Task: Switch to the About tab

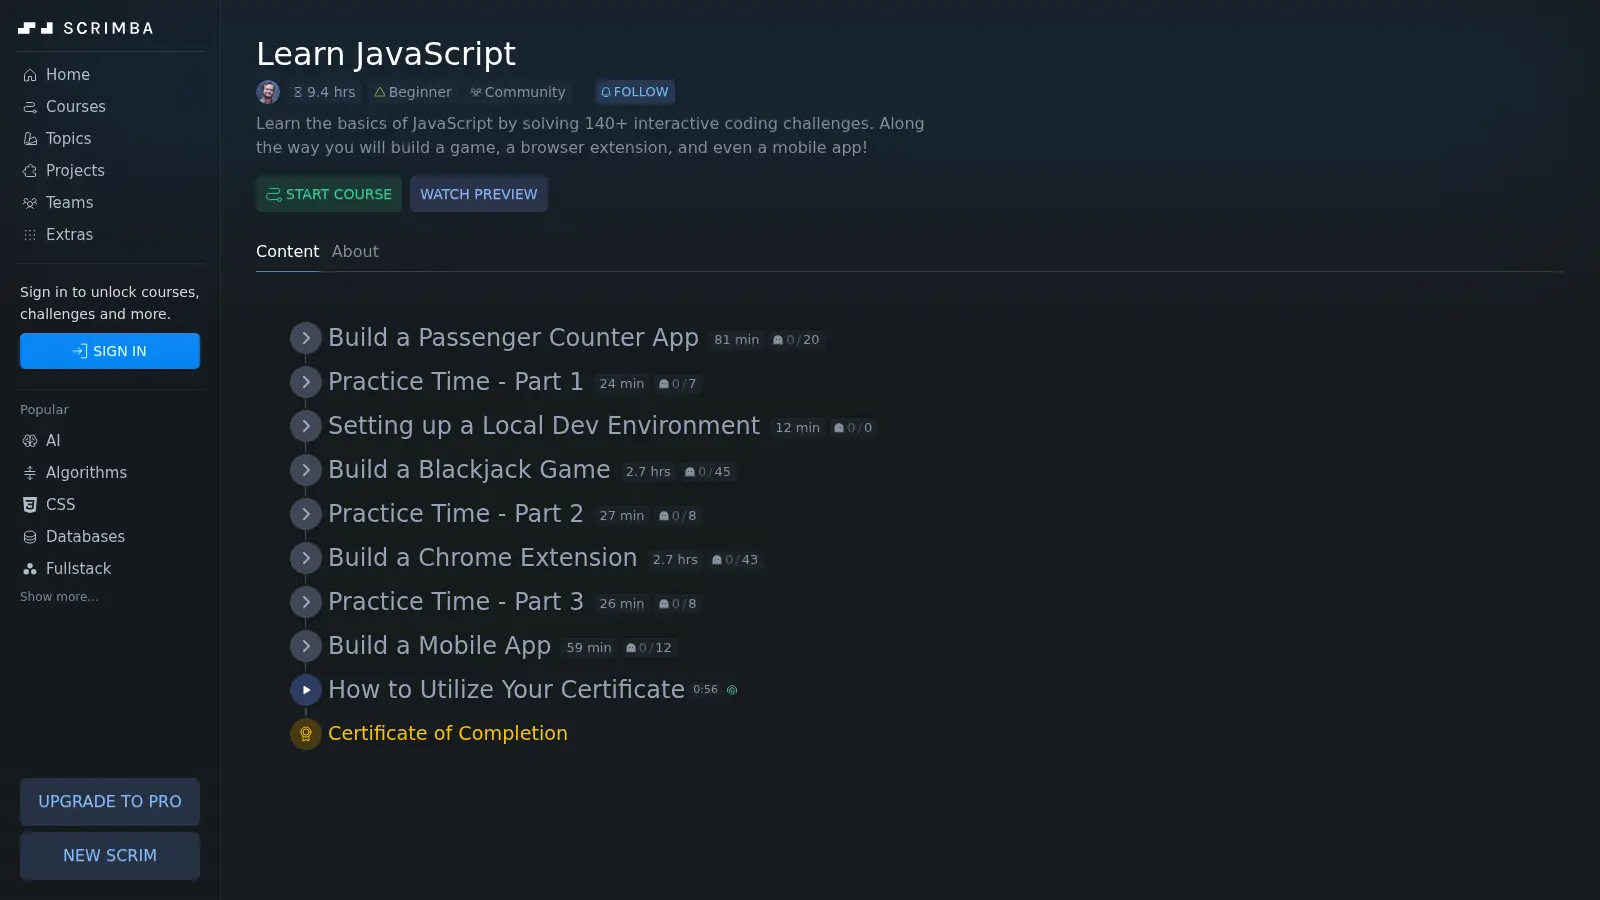Action: tap(355, 252)
